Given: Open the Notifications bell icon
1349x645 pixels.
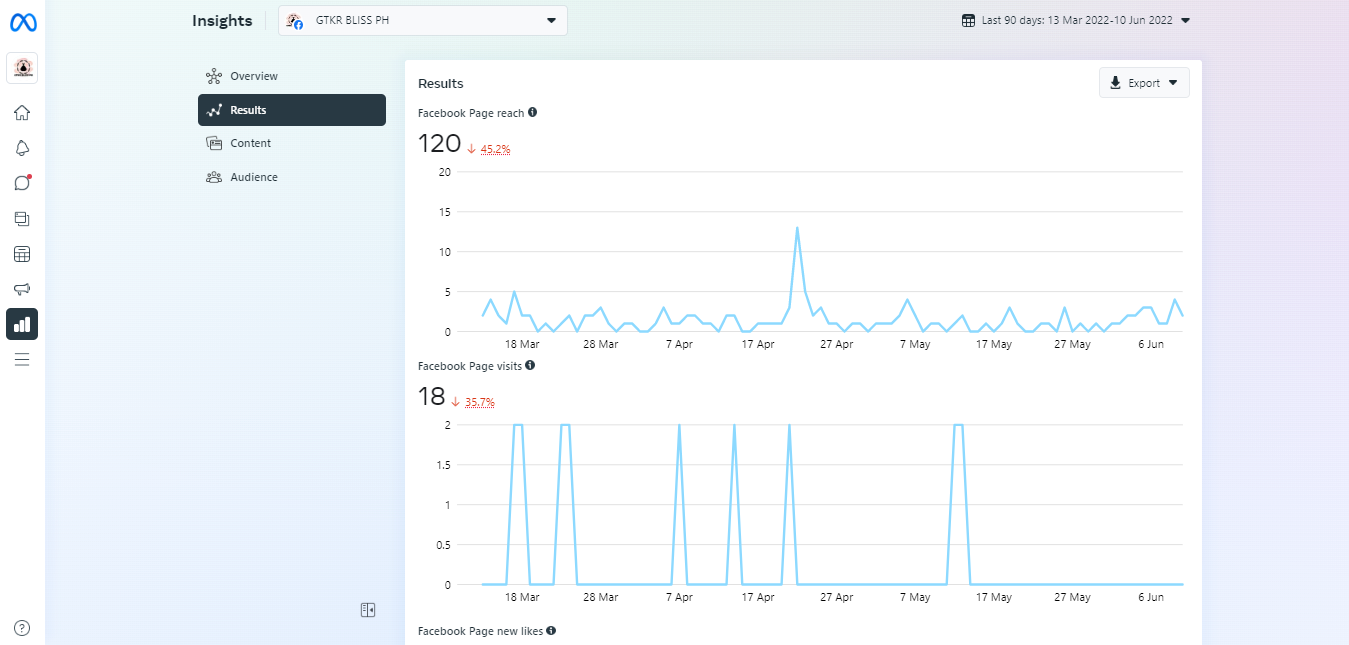Looking at the screenshot, I should coord(22,148).
